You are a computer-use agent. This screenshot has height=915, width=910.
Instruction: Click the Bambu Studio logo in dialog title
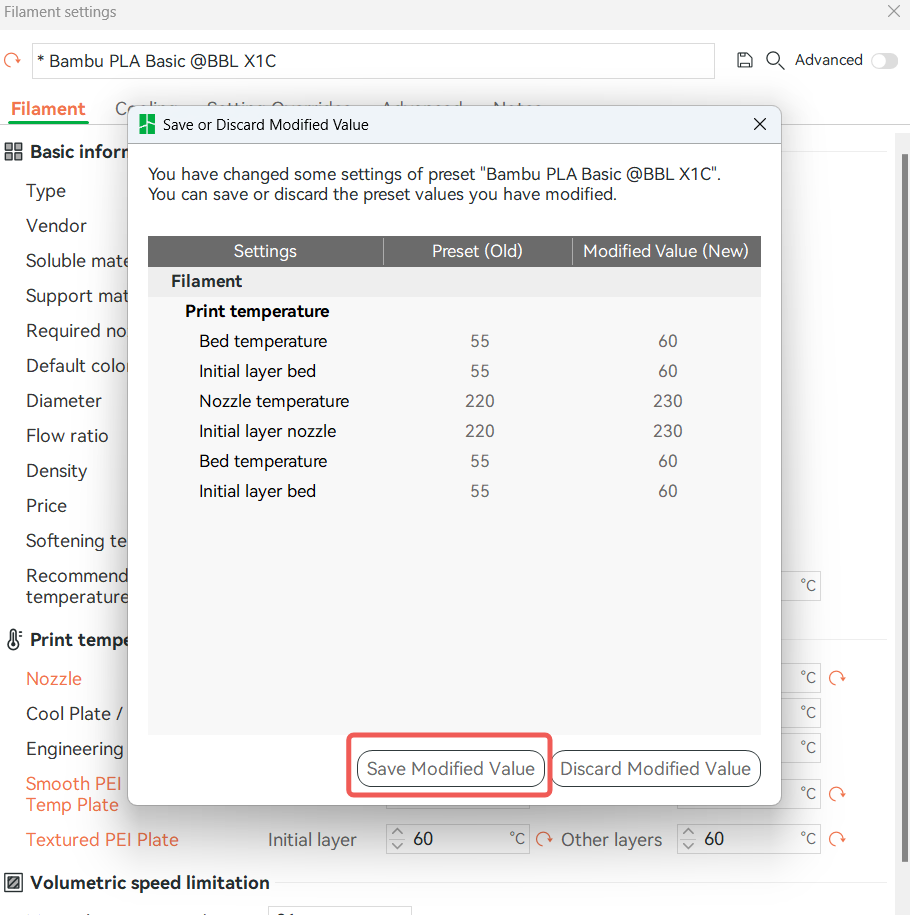[147, 124]
